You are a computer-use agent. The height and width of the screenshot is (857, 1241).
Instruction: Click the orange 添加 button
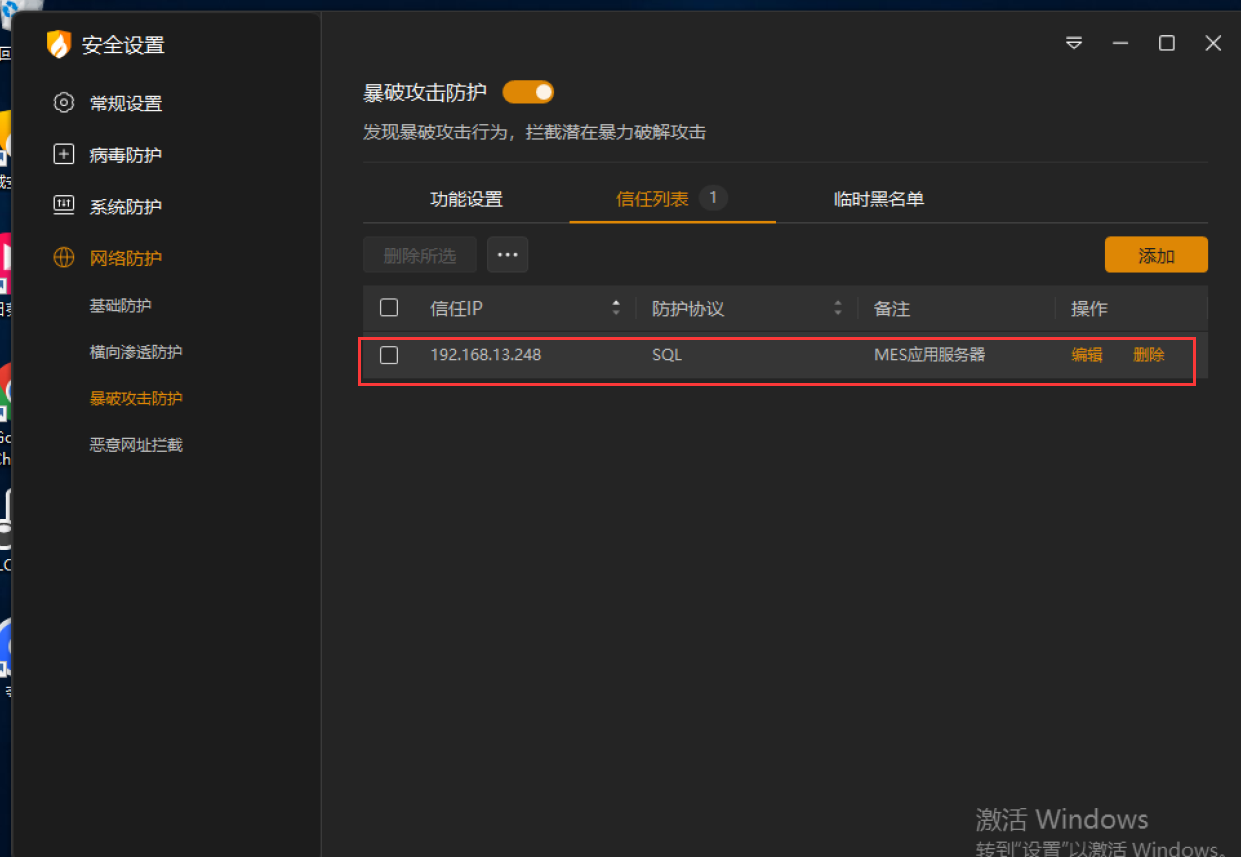click(1156, 255)
